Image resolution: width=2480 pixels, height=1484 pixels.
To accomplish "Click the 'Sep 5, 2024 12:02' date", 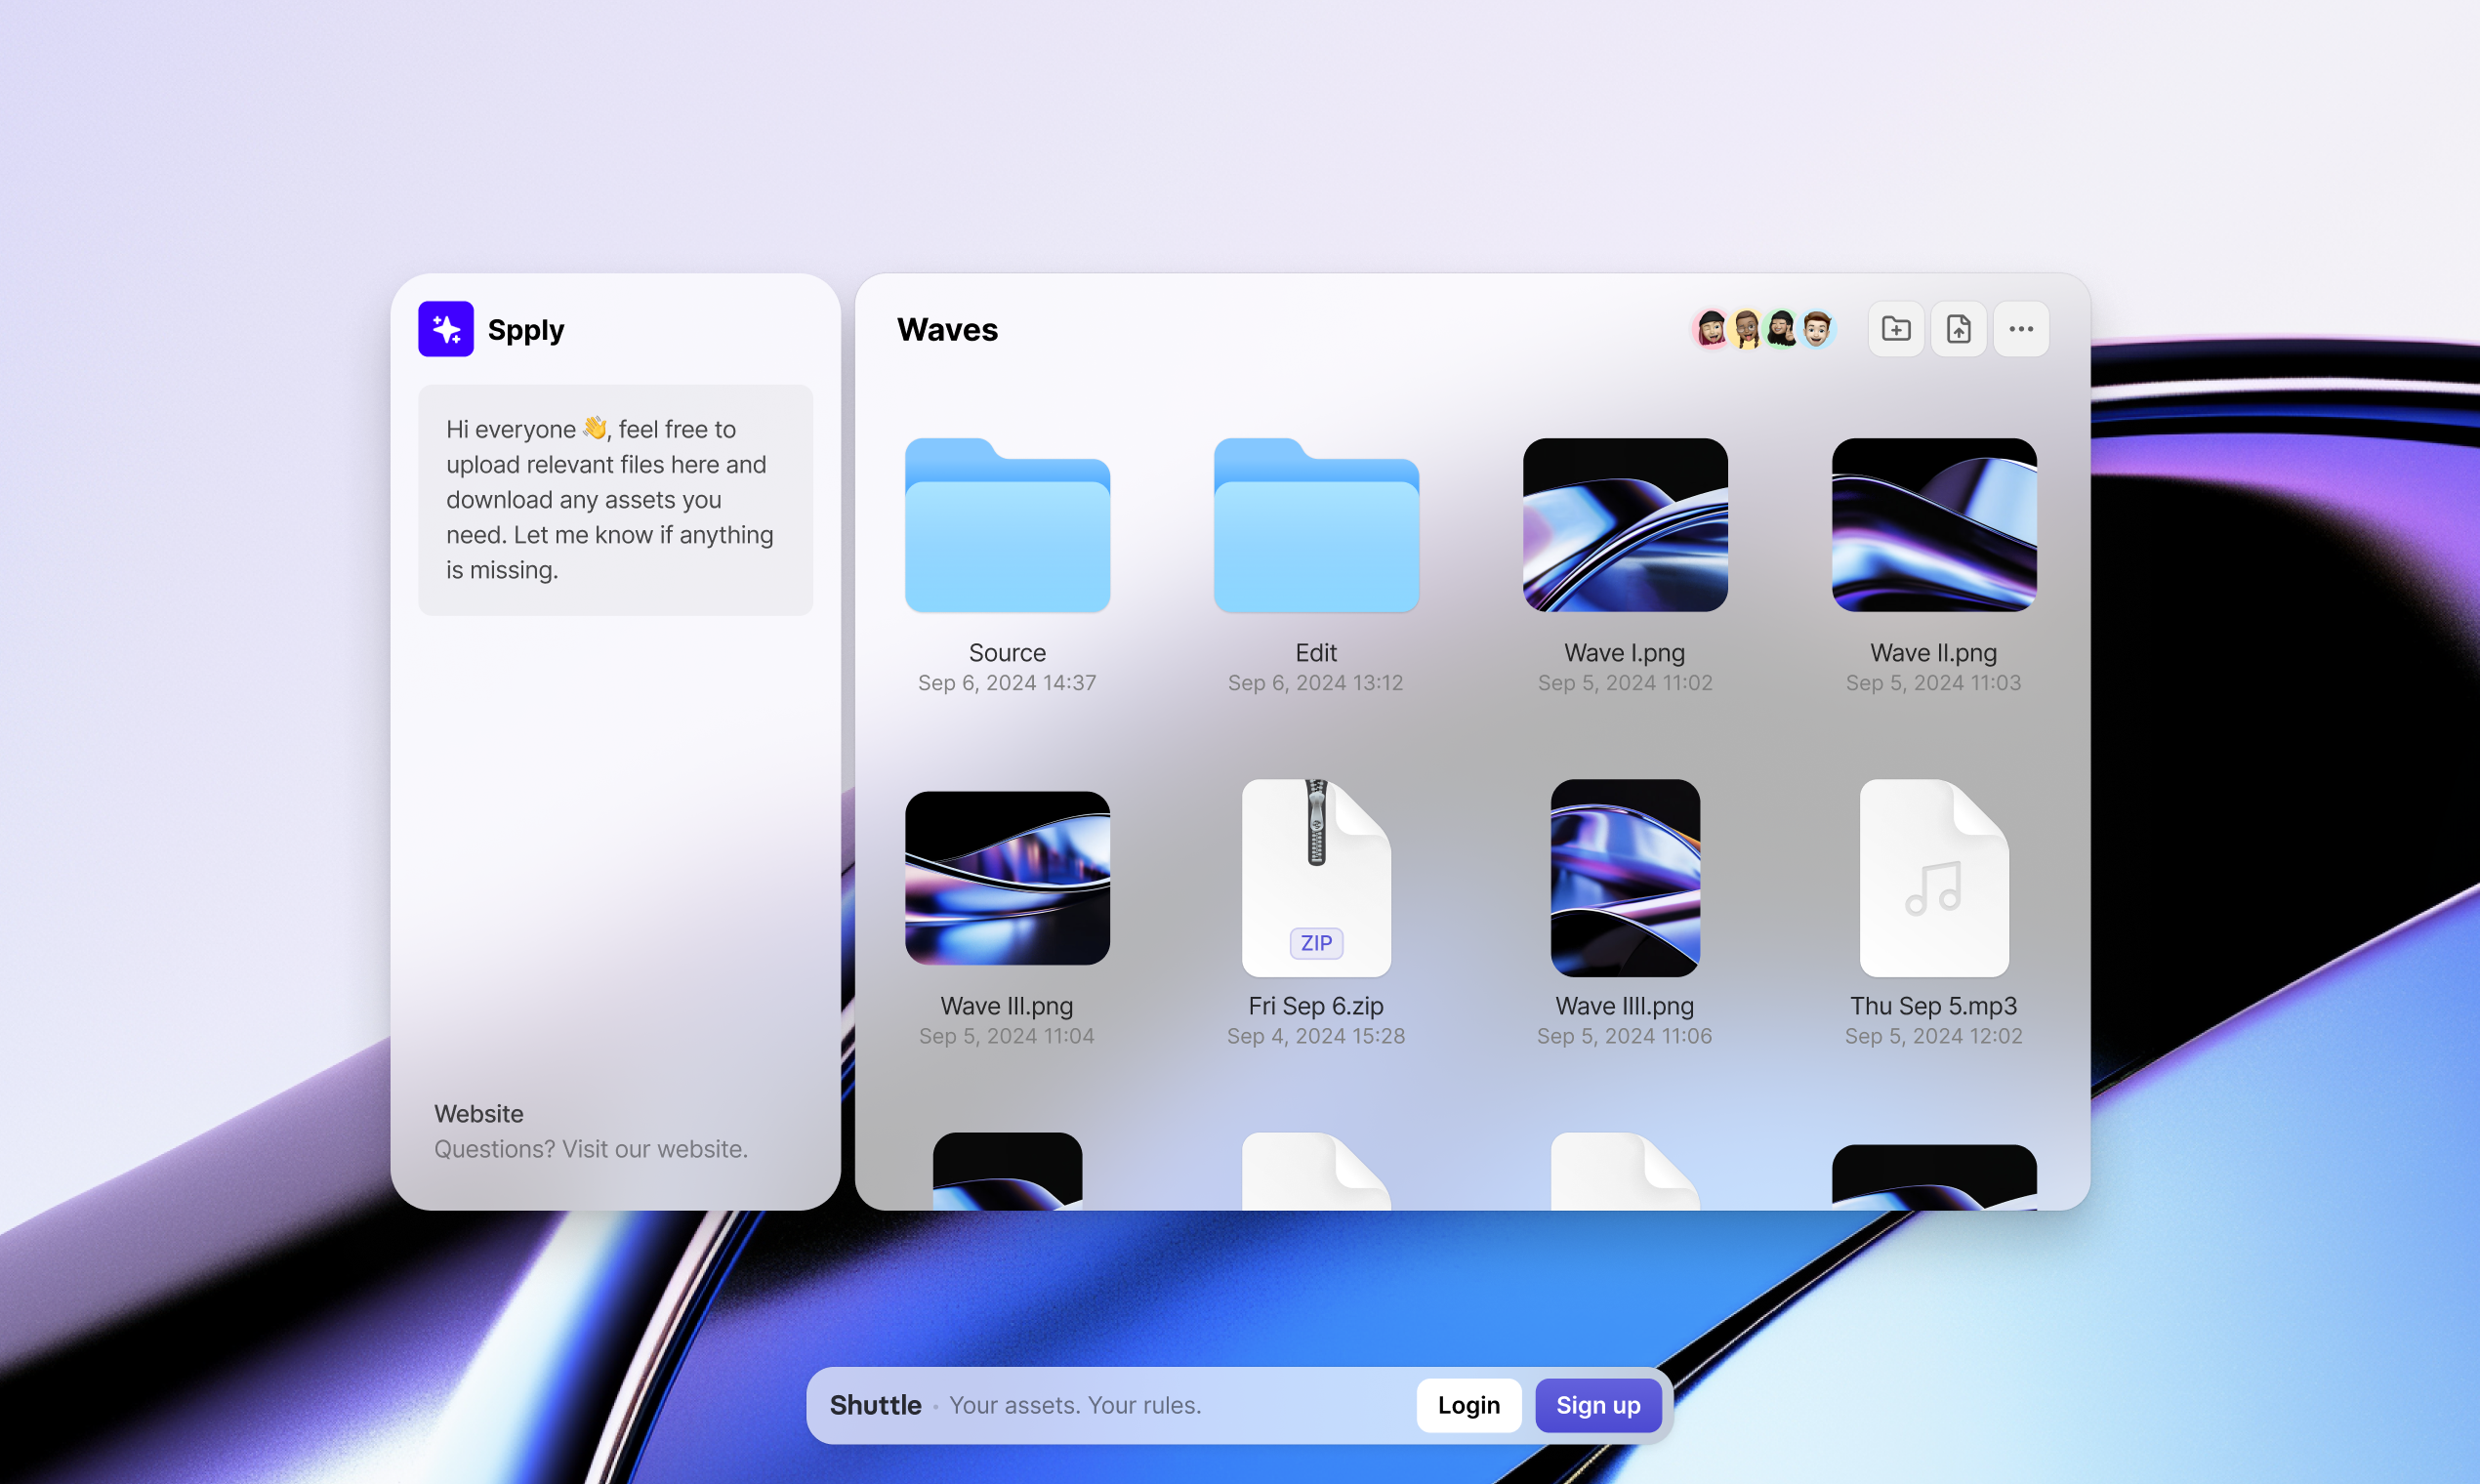I will coord(1934,1036).
